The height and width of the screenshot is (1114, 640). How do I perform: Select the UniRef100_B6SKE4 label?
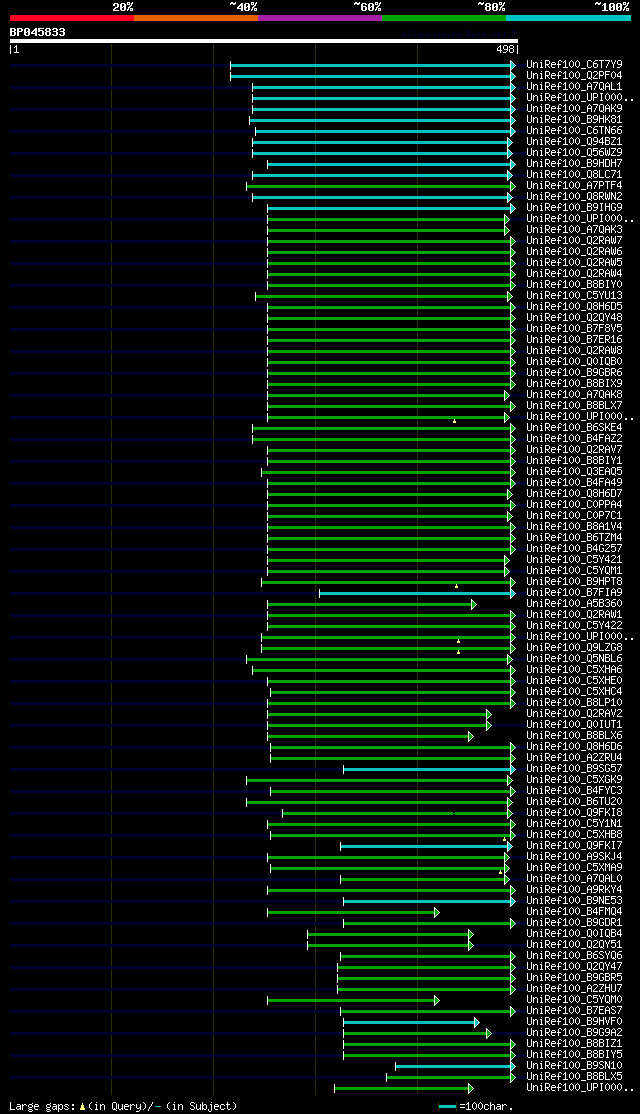pos(575,428)
